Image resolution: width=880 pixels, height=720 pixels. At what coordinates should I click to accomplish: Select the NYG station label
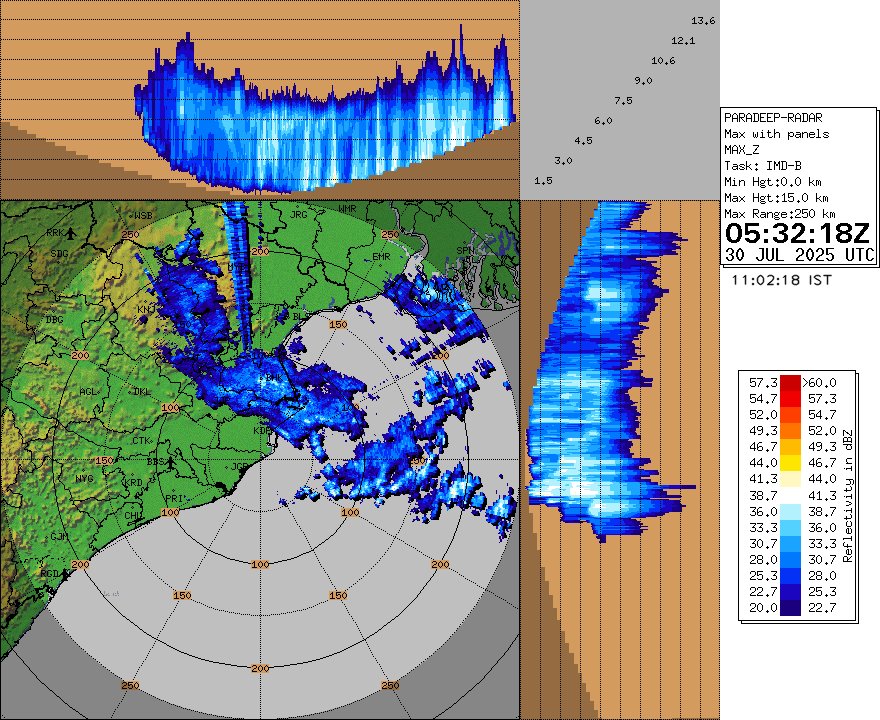[84, 479]
